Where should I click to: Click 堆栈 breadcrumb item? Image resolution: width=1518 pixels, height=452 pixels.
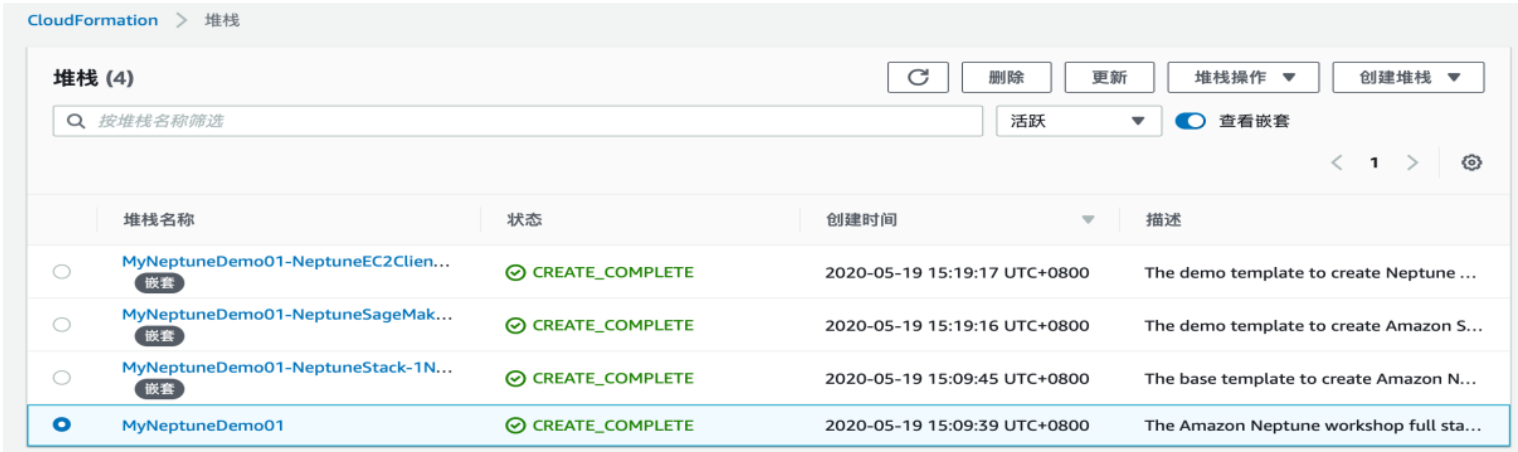(x=223, y=20)
